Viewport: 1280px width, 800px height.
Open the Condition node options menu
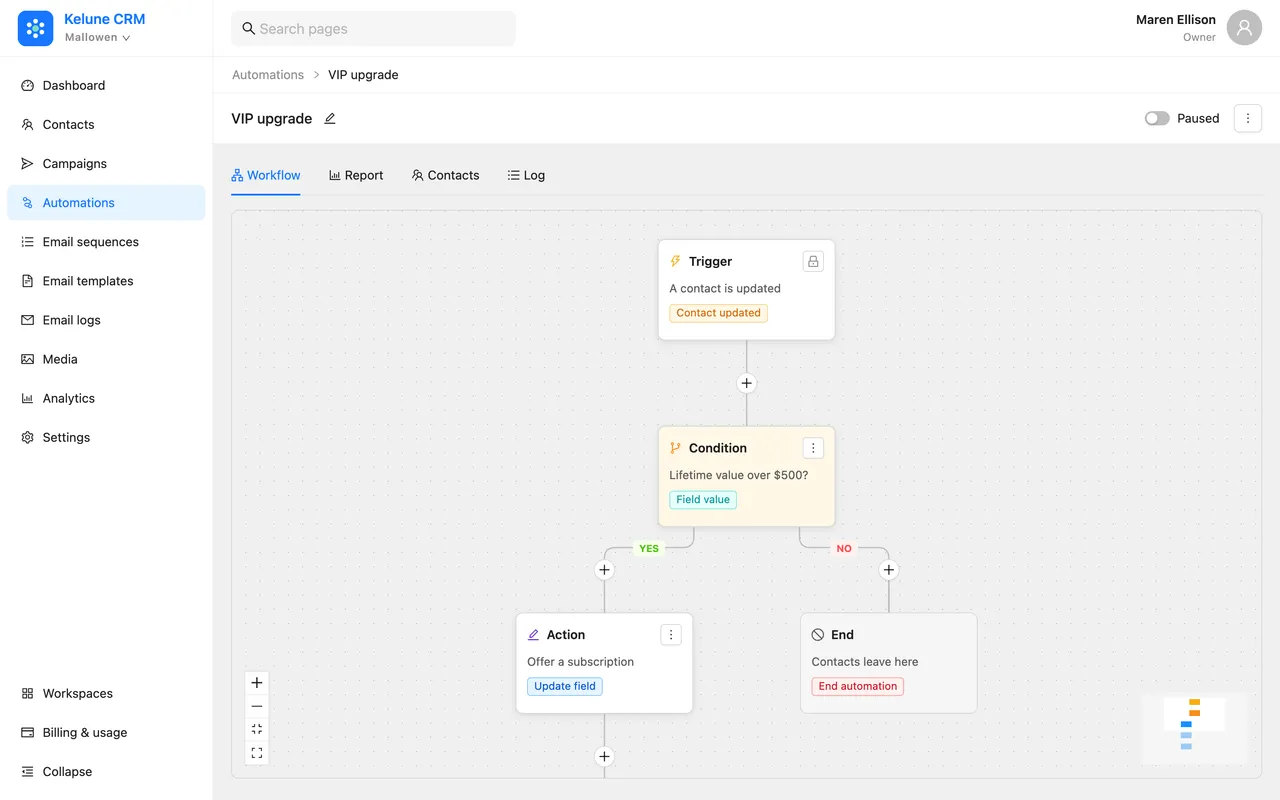pyautogui.click(x=813, y=448)
